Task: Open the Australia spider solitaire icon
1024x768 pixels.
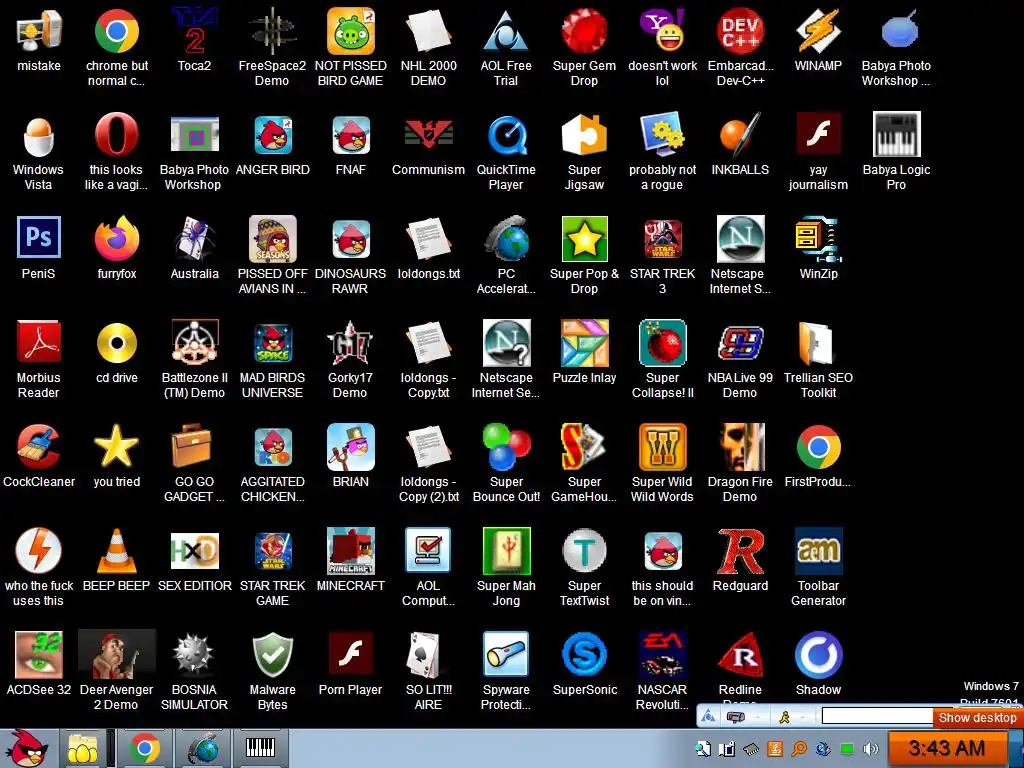Action: pyautogui.click(x=194, y=239)
